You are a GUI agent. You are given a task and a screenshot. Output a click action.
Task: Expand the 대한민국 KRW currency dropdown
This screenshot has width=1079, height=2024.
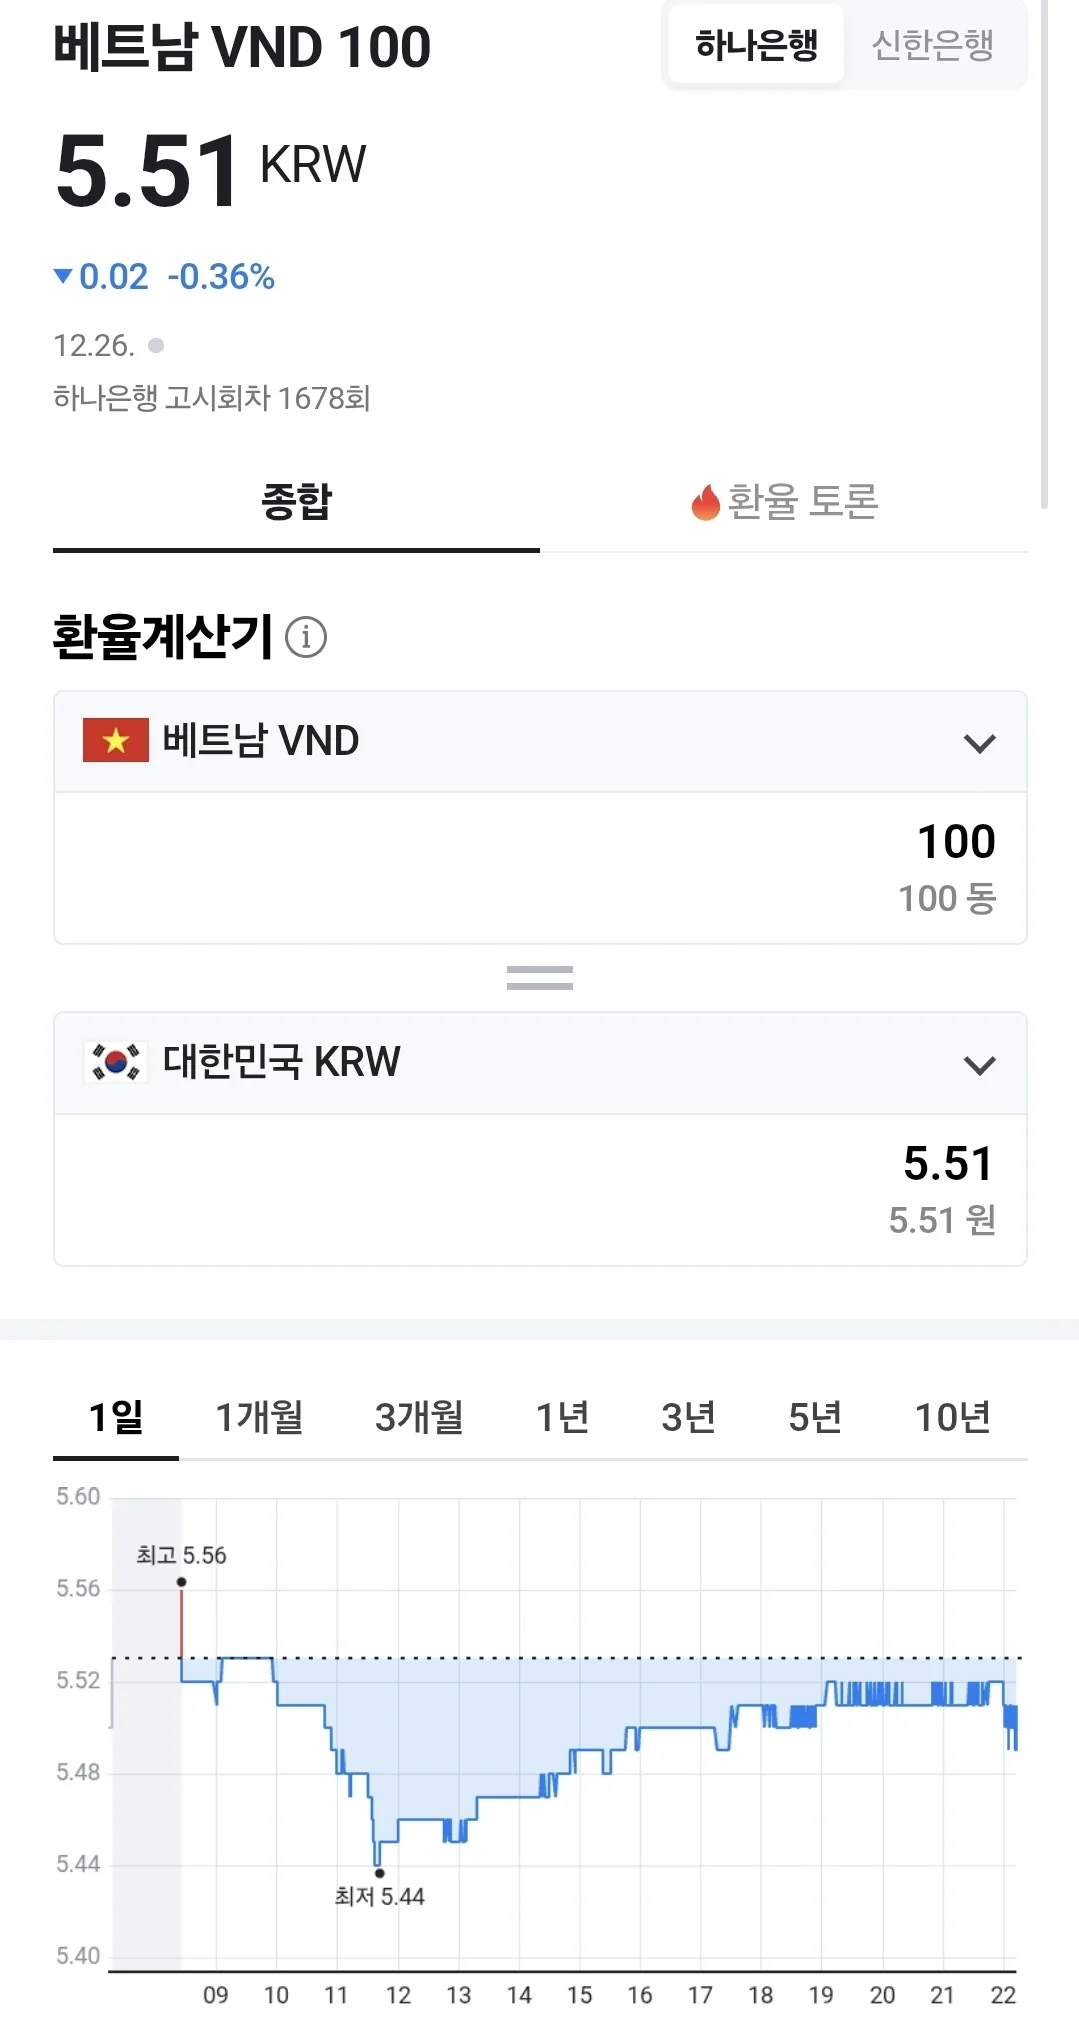(540, 1063)
